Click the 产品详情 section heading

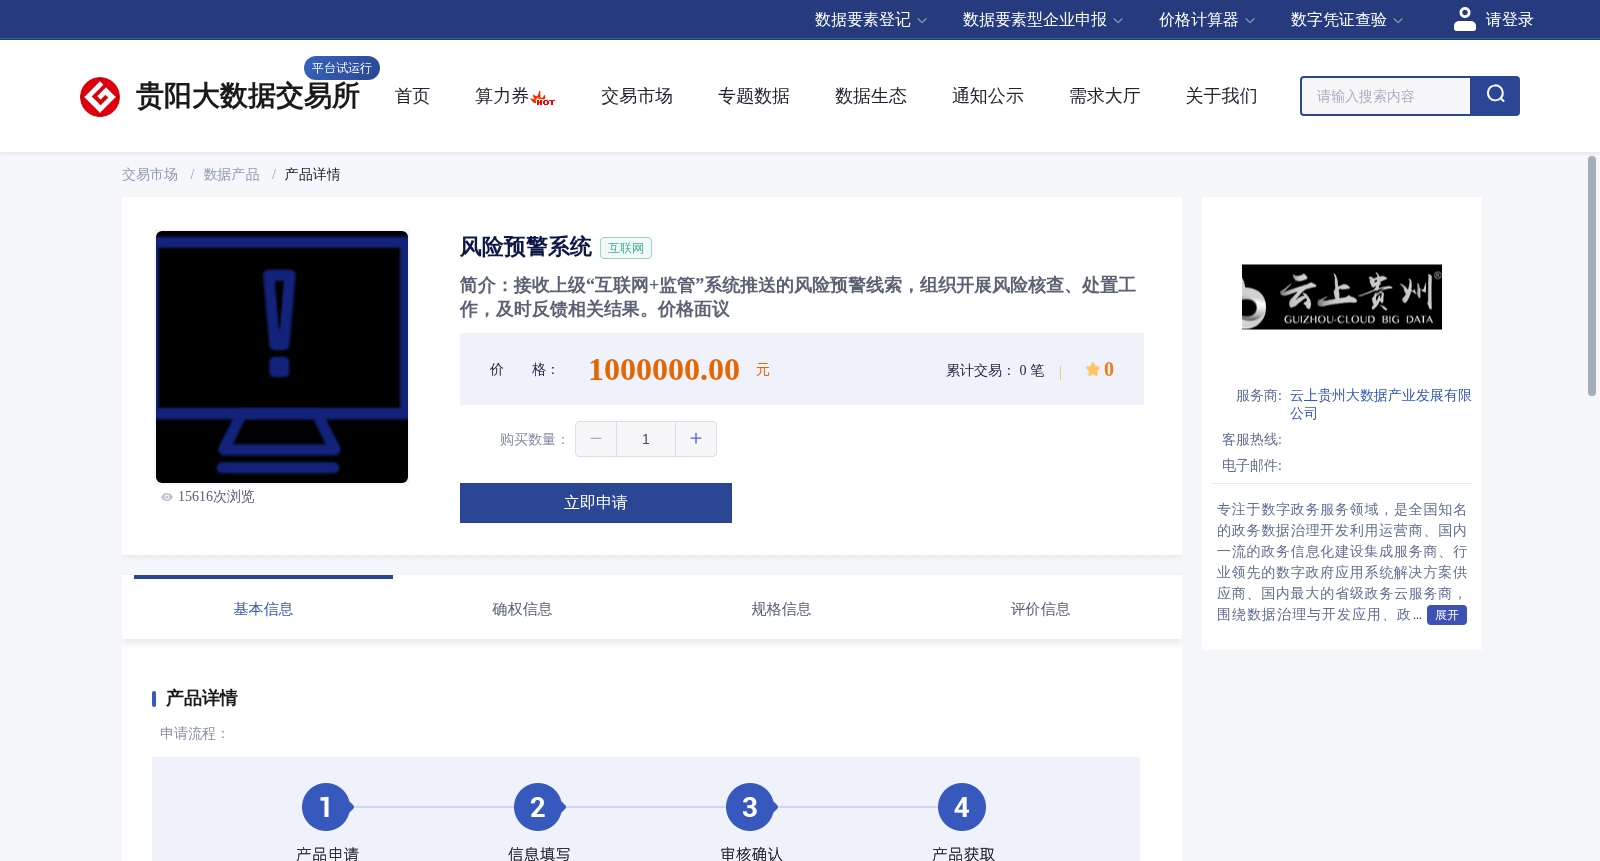[x=201, y=698]
